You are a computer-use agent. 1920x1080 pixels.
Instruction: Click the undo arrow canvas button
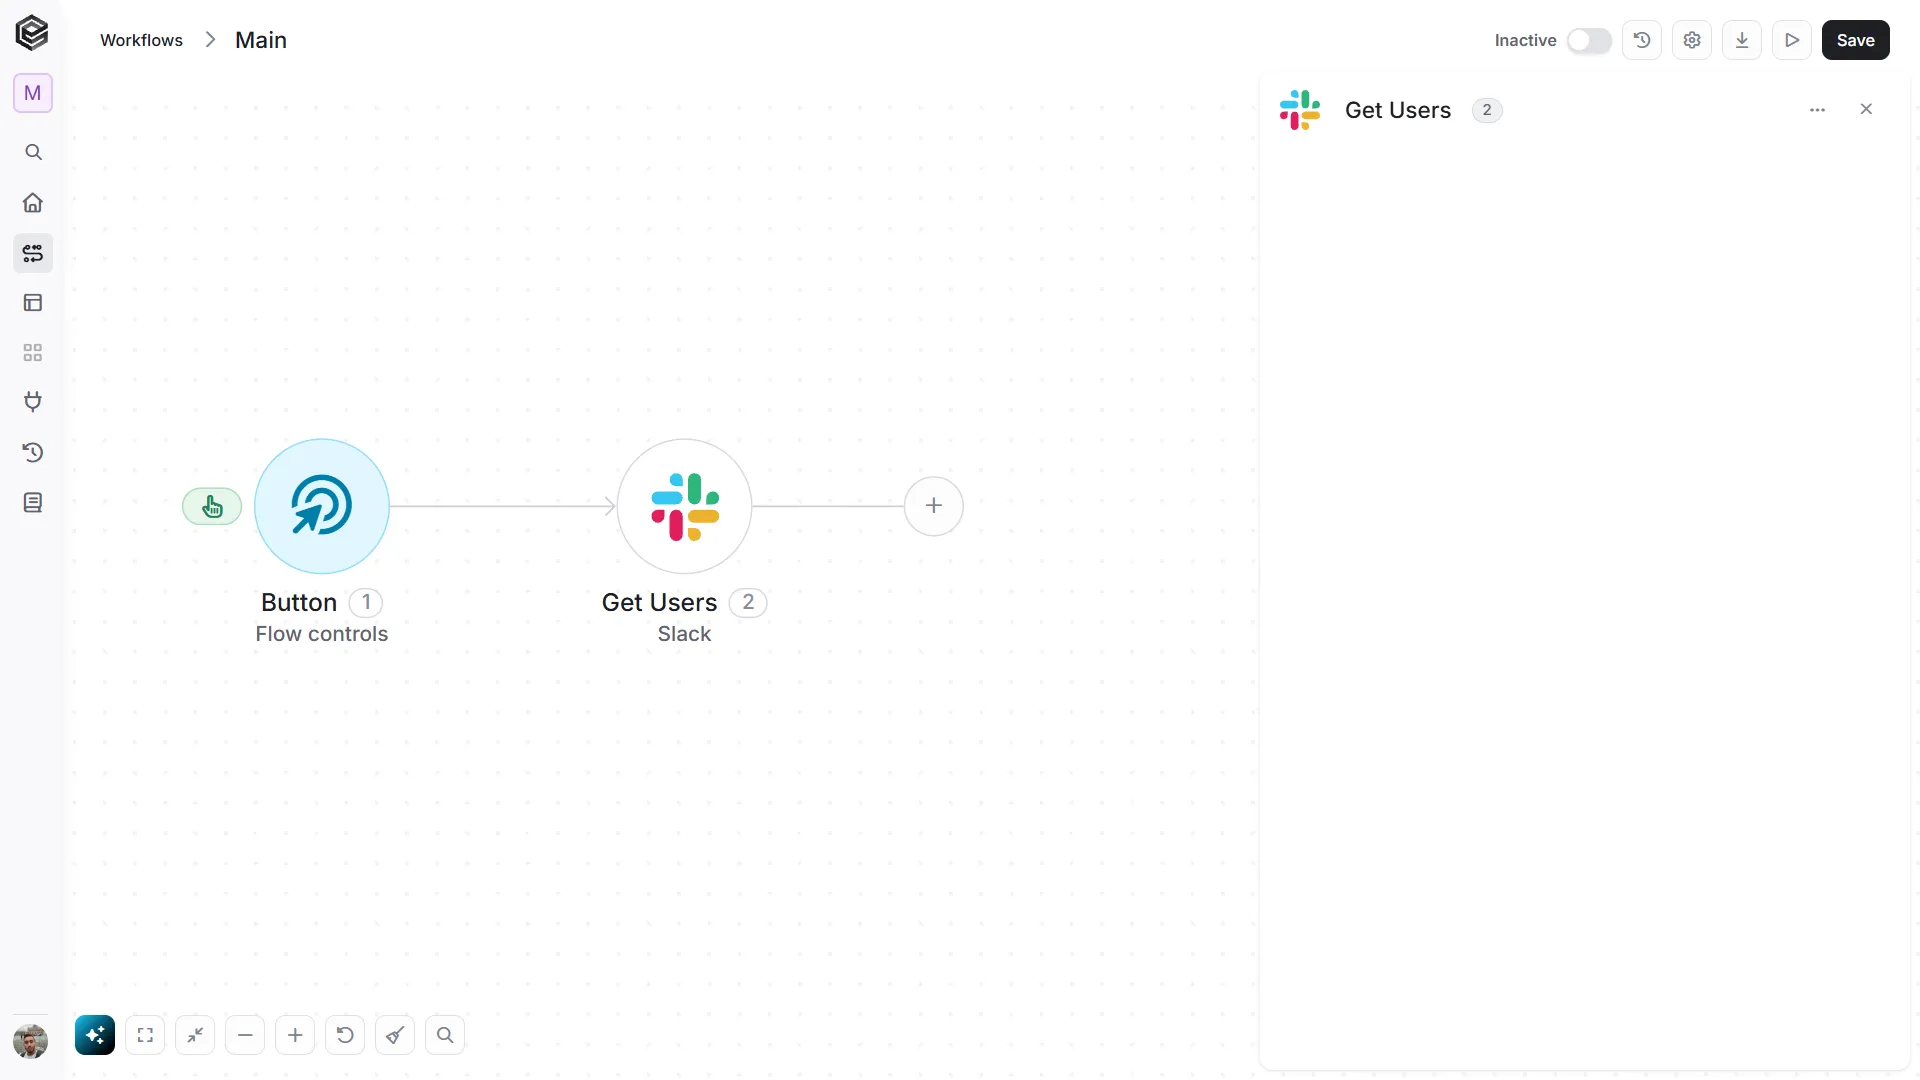(x=345, y=1035)
